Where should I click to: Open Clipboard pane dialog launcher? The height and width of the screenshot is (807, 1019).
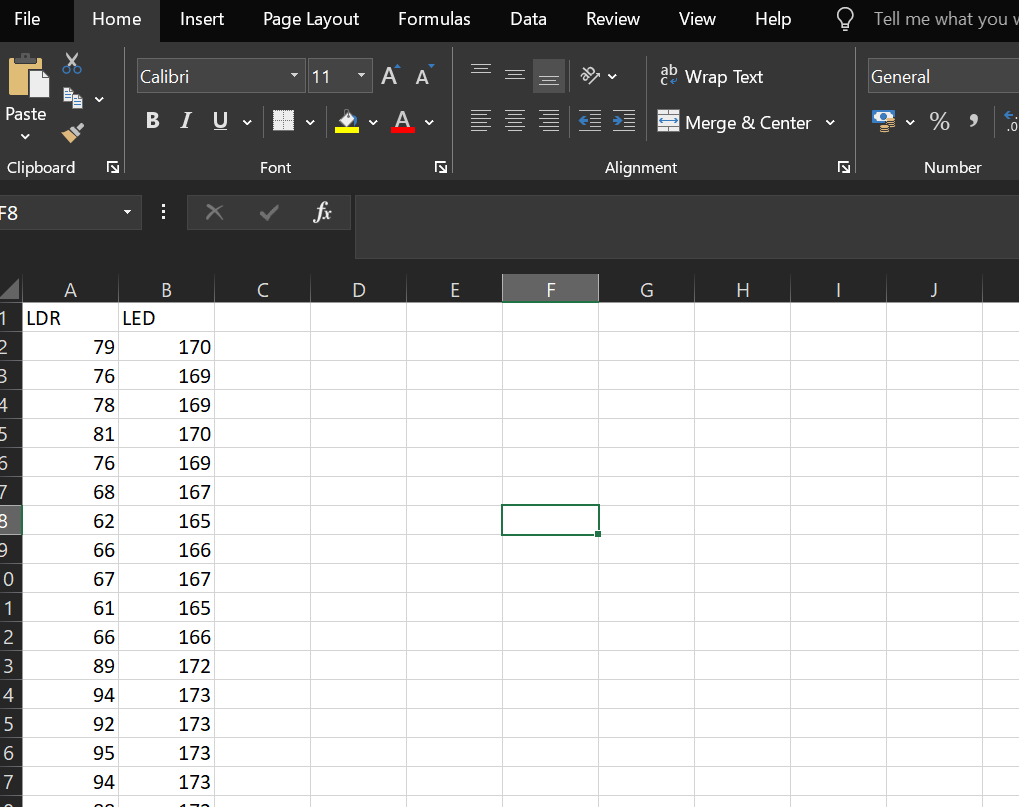(113, 168)
